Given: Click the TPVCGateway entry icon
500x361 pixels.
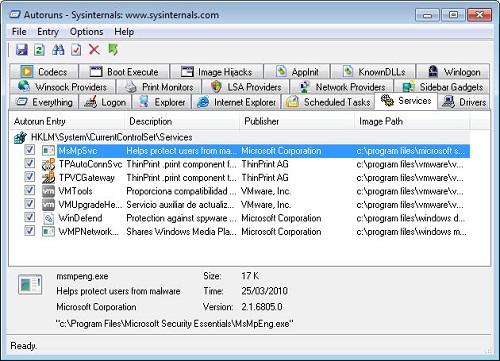Looking at the screenshot, I should coord(48,178).
